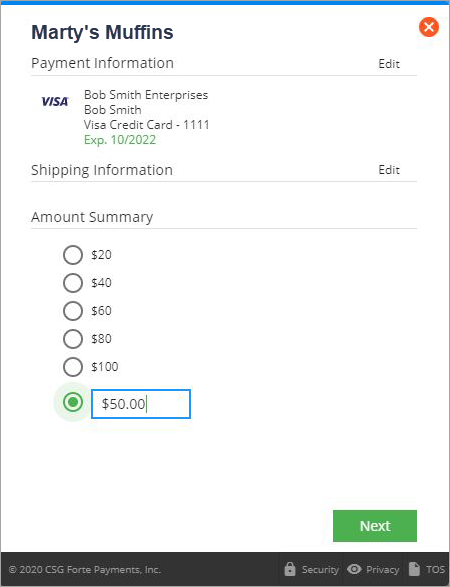This screenshot has height=587, width=450.
Task: Expand the Shipping Information header
Action: pos(102,170)
